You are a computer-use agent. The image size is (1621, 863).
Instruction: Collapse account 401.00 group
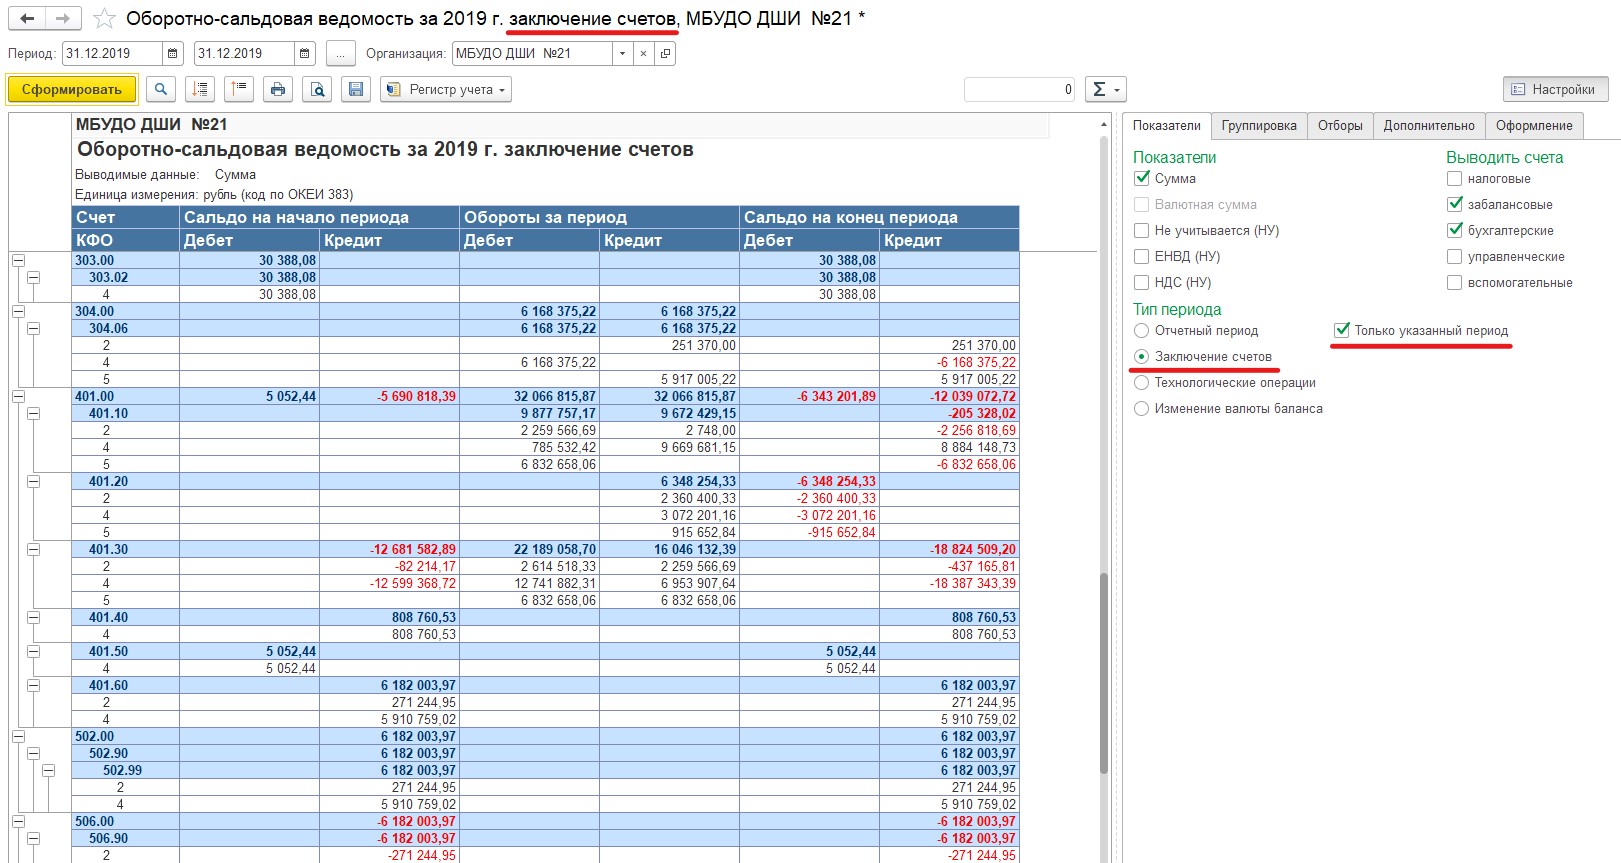[x=18, y=396]
